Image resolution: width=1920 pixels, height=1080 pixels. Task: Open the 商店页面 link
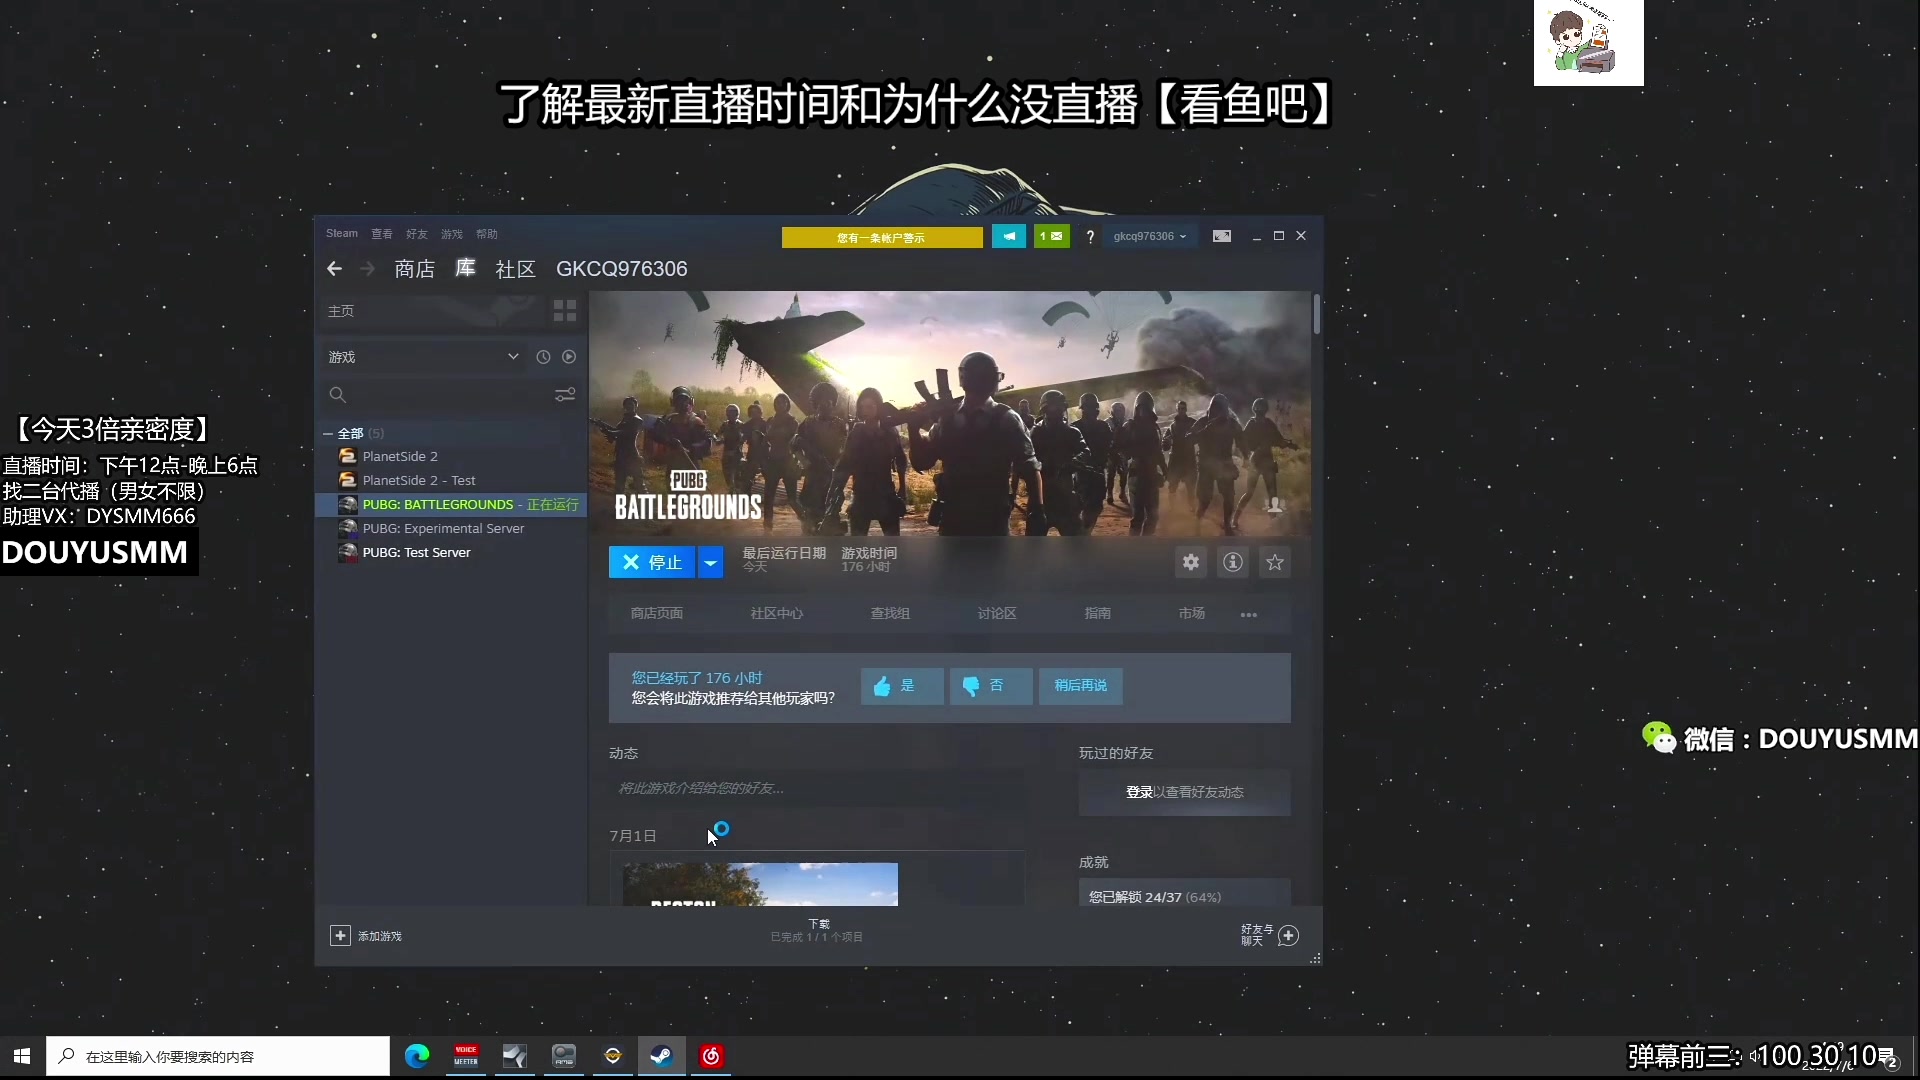657,614
